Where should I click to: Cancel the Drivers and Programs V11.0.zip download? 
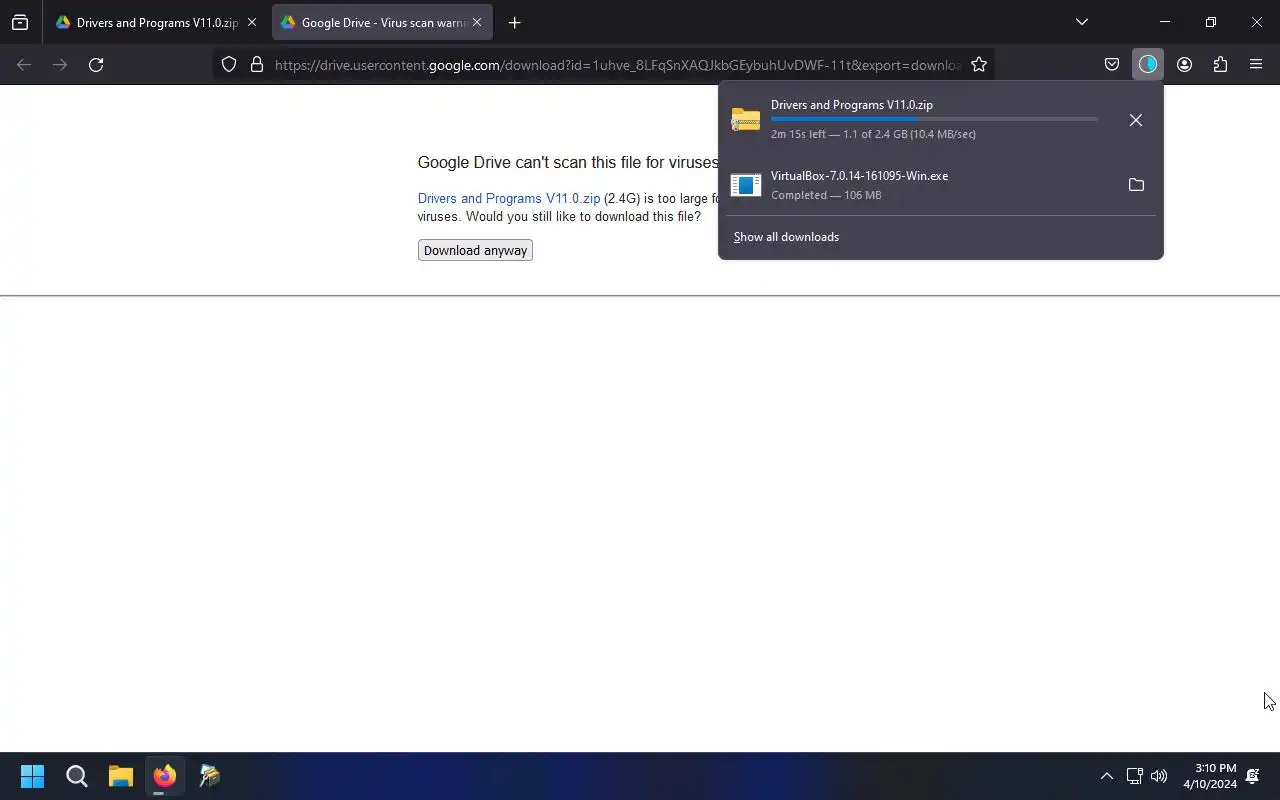(x=1135, y=120)
